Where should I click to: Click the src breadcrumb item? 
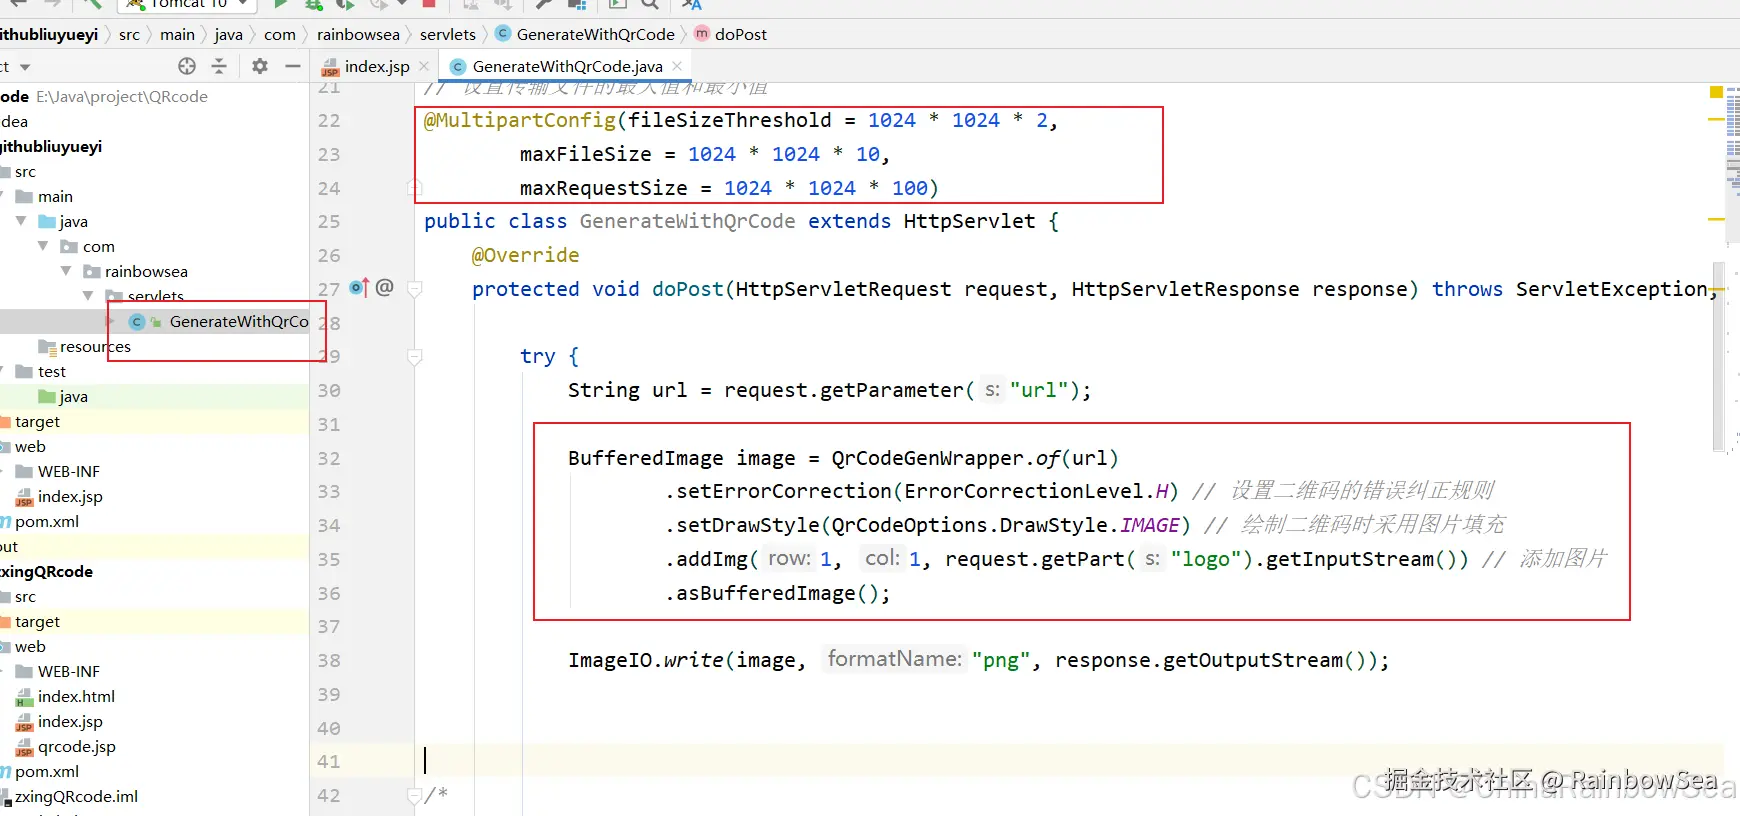click(129, 34)
